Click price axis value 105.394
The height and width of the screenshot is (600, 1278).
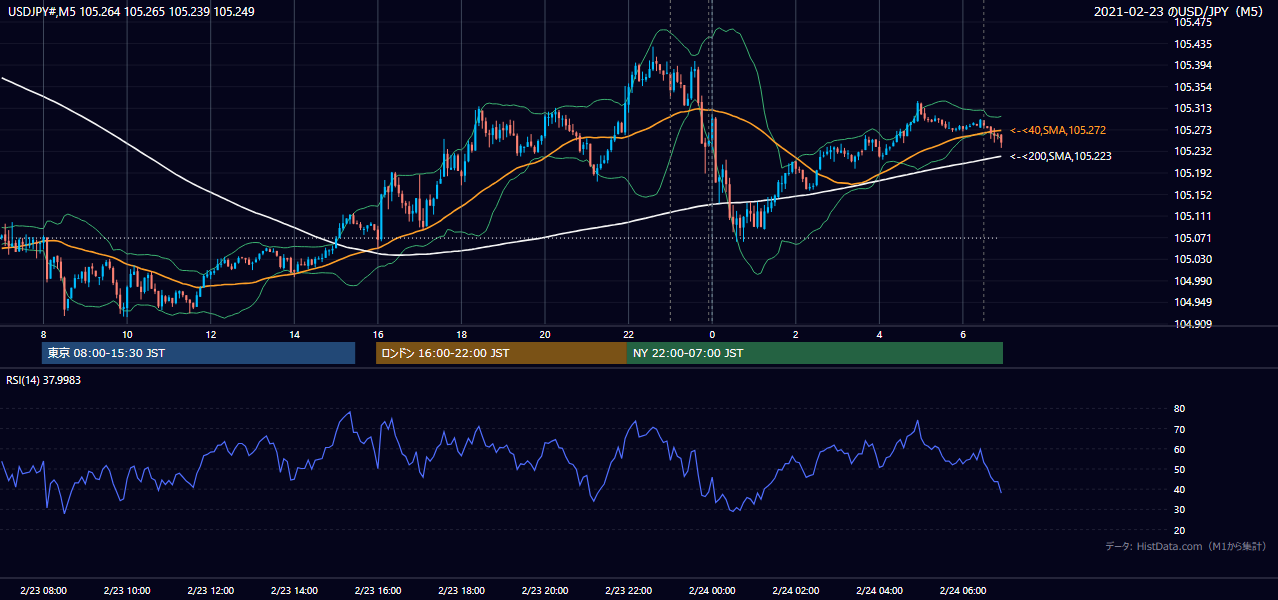1193,65
